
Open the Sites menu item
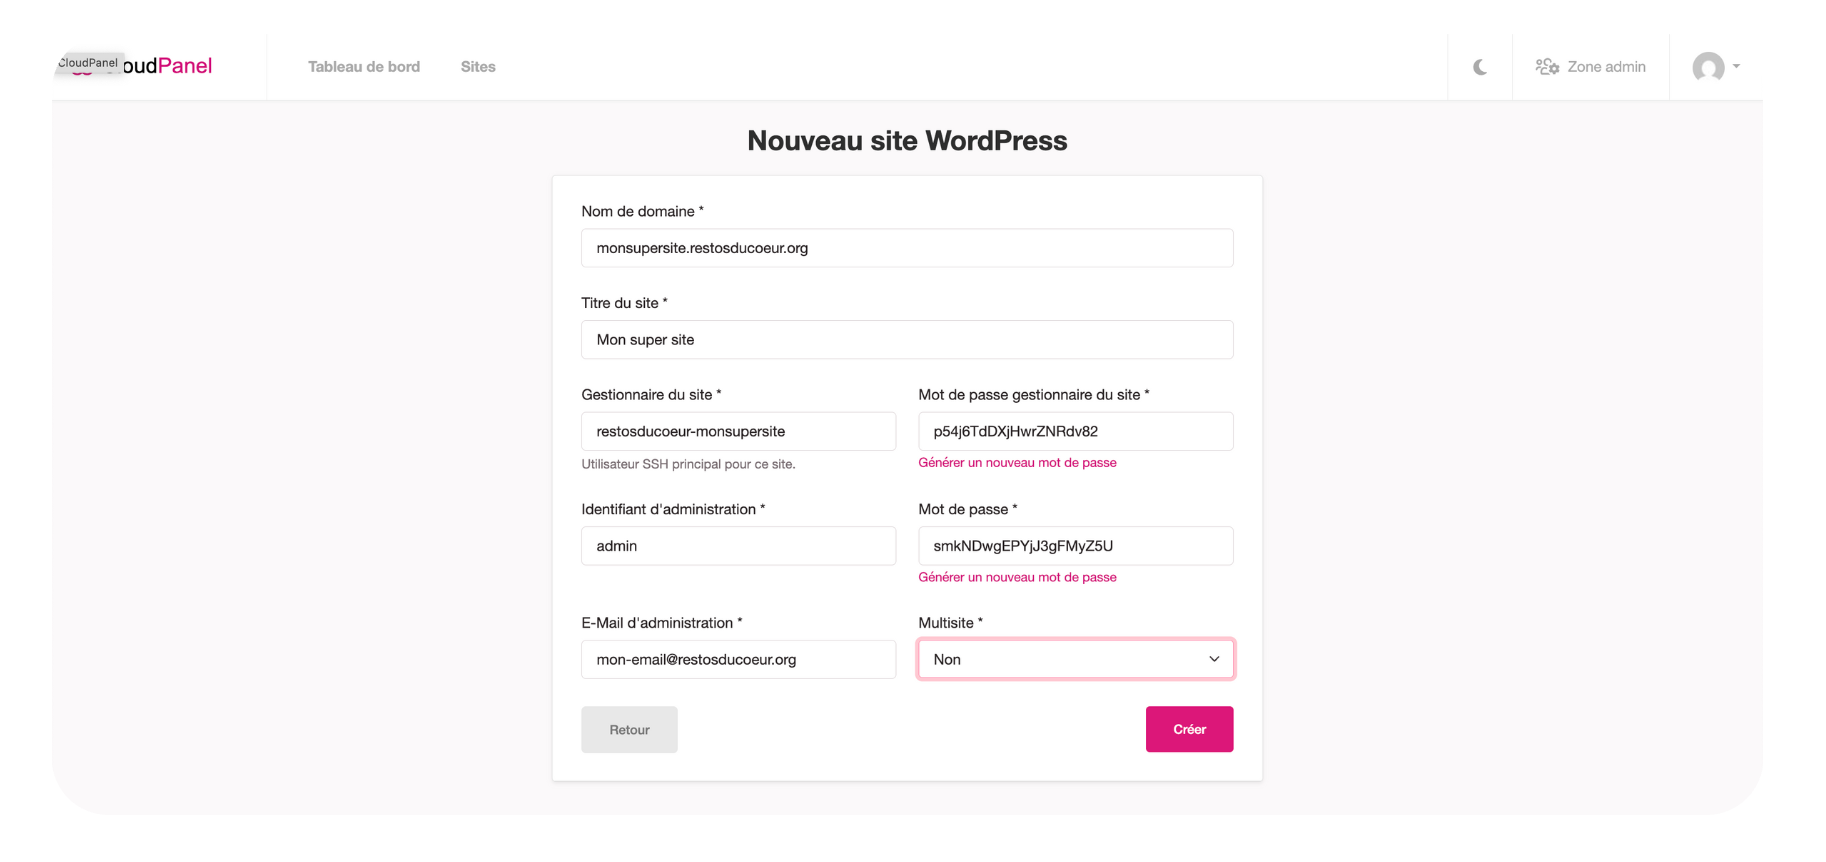(478, 67)
